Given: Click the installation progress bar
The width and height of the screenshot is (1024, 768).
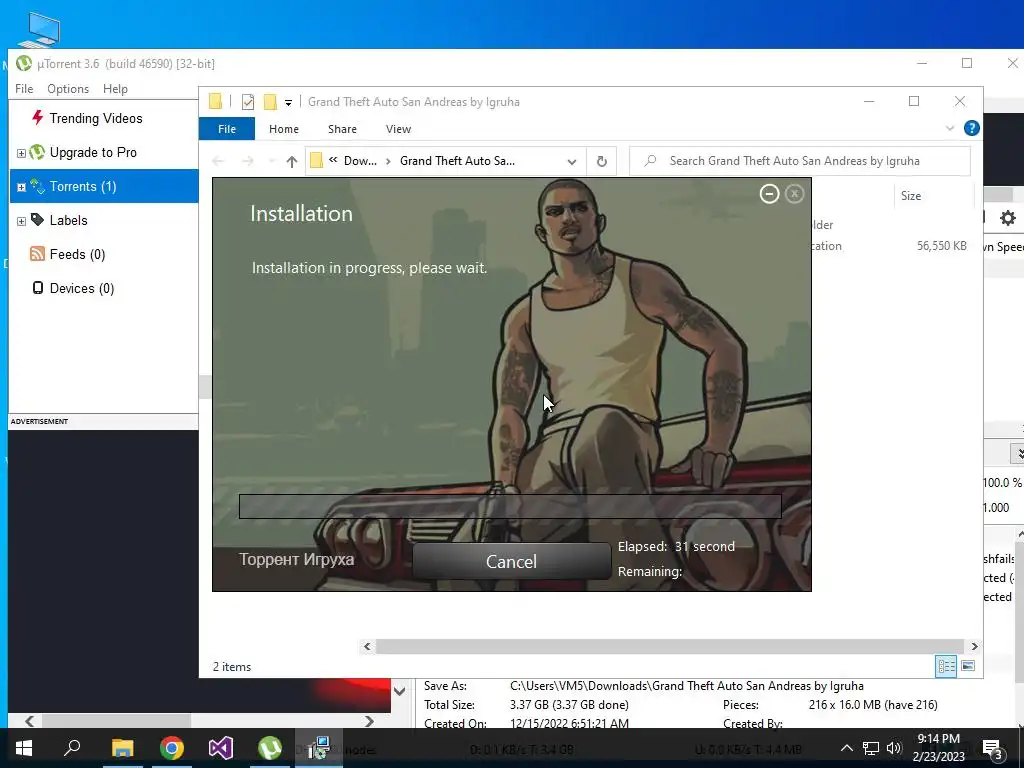Looking at the screenshot, I should pos(510,506).
